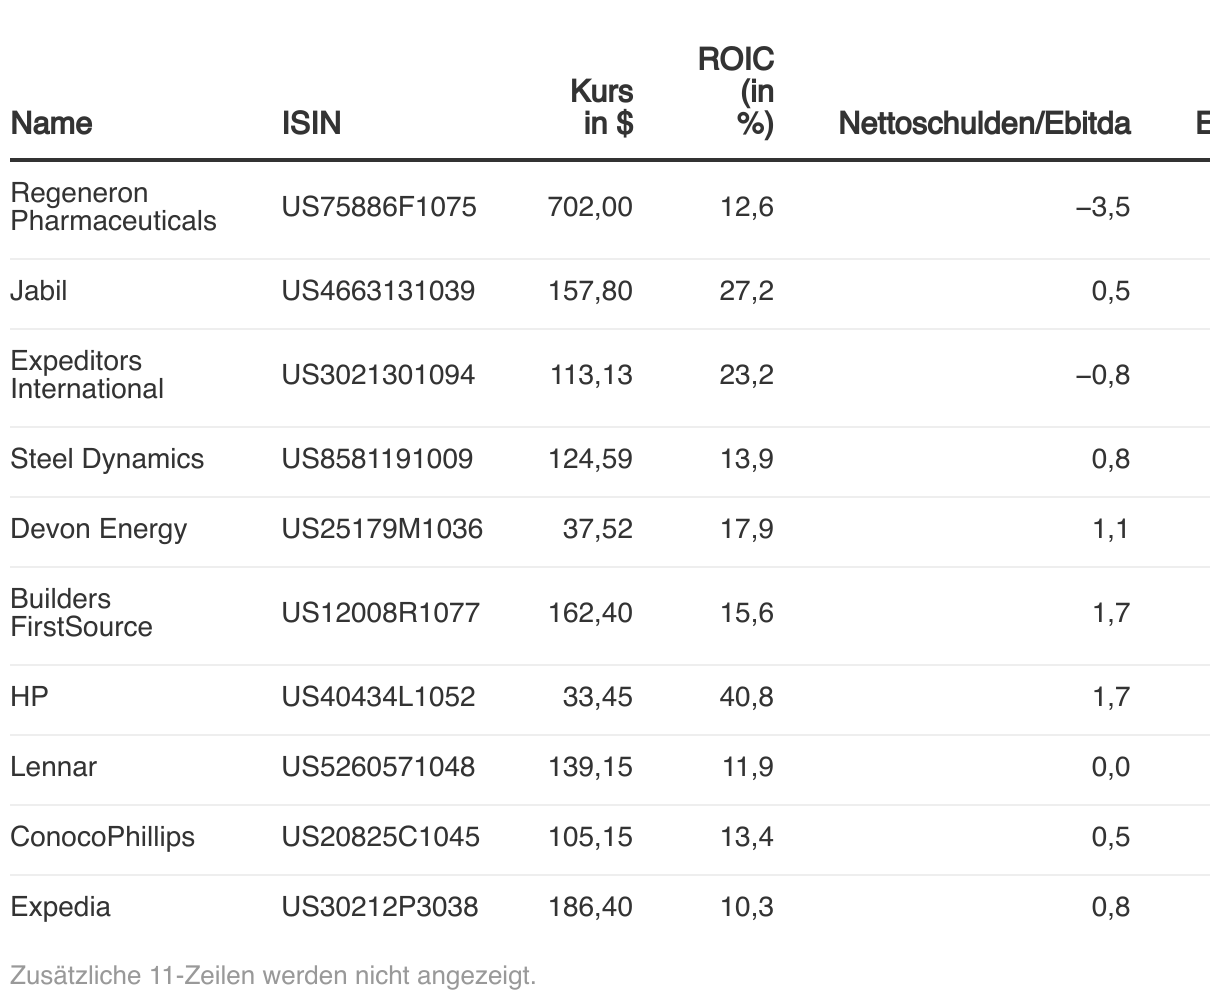Select the Expedia price 186,40

pyautogui.click(x=590, y=907)
